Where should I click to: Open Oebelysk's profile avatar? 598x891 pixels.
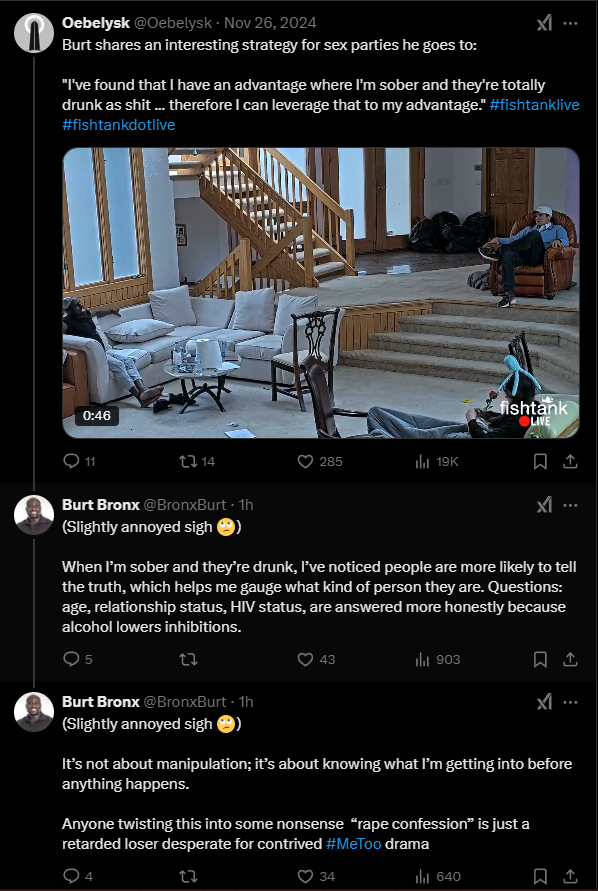pyautogui.click(x=34, y=32)
